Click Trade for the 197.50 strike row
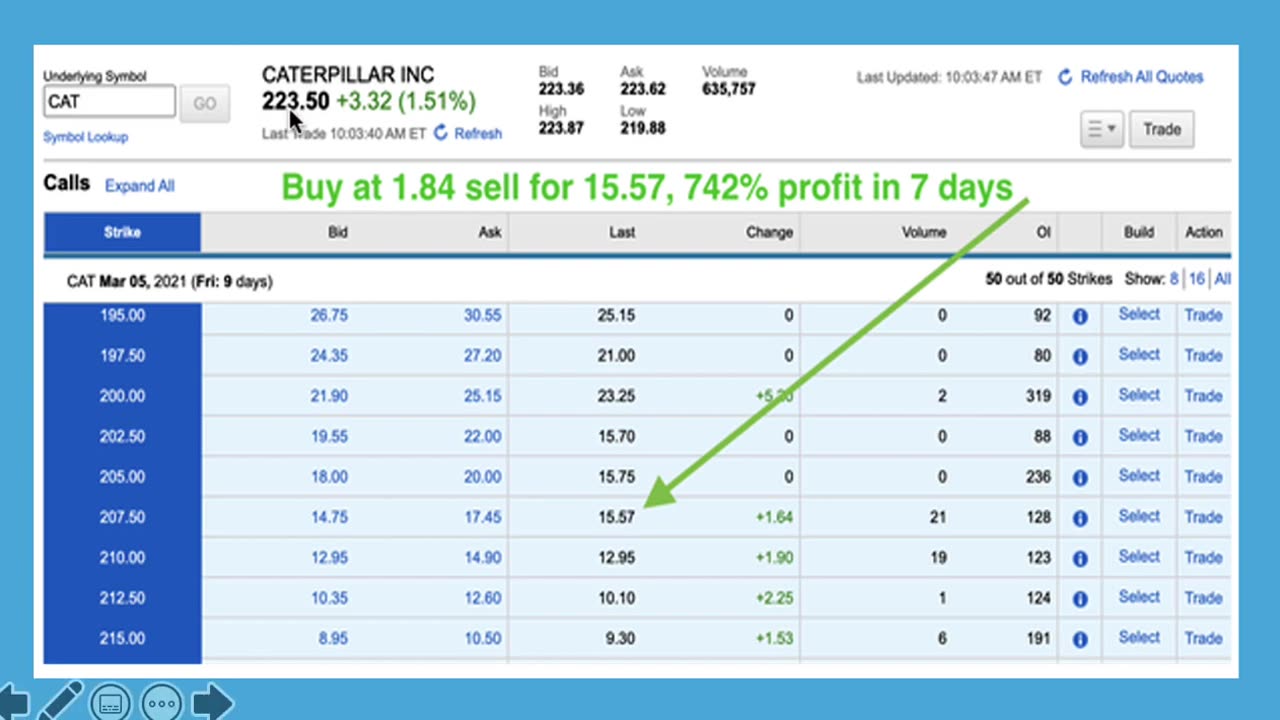The height and width of the screenshot is (720, 1280). coord(1203,355)
